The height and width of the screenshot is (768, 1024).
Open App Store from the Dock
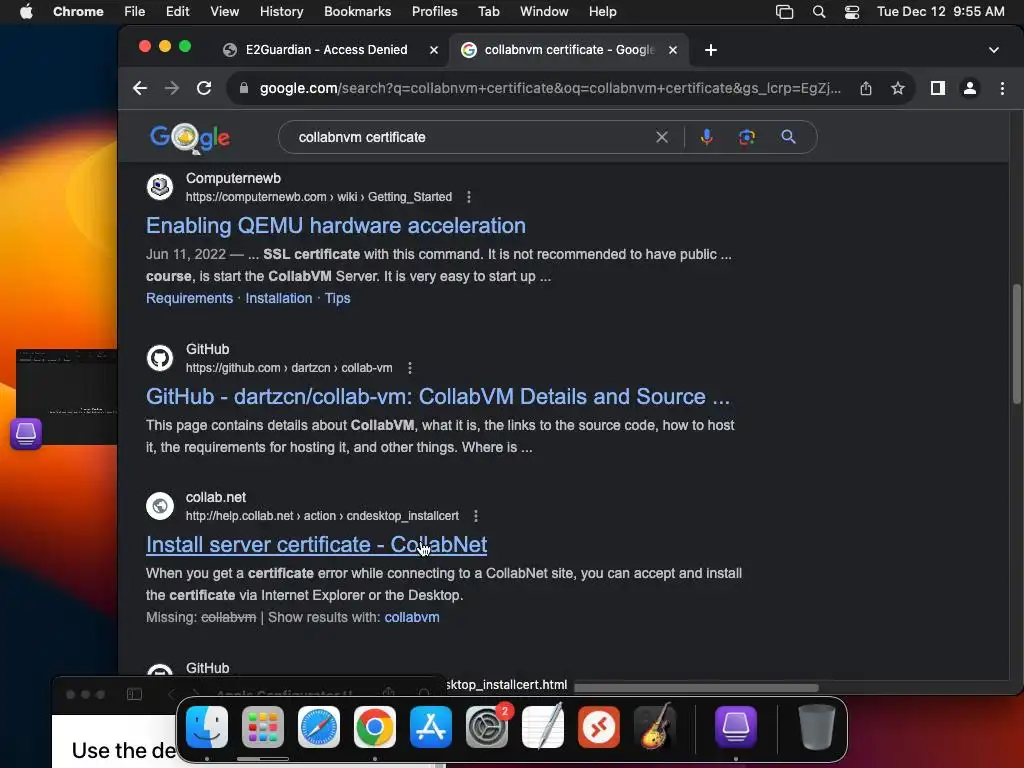coord(431,727)
